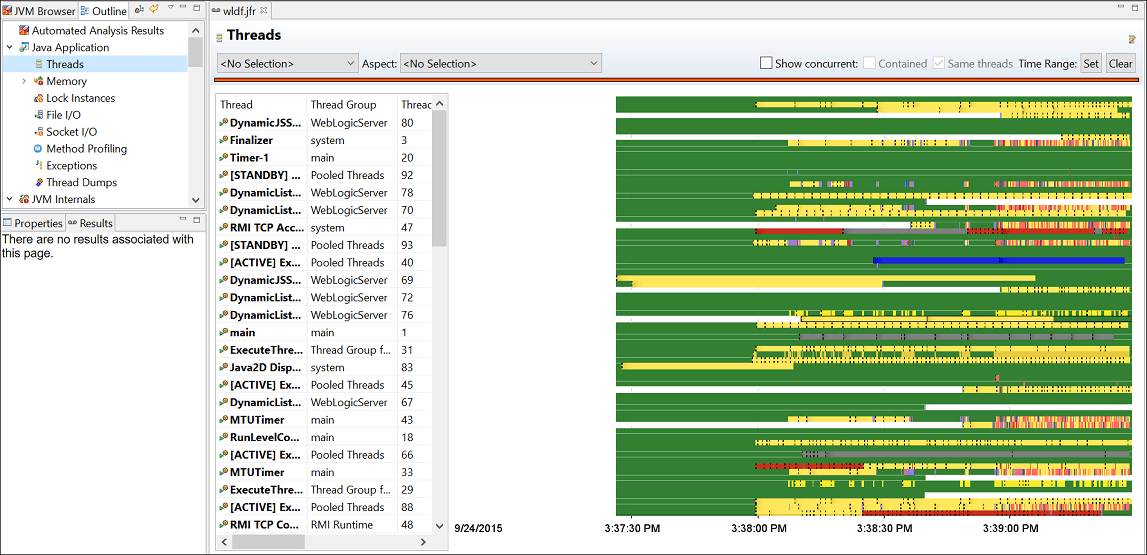Select the Lock Instances page icon
The image size is (1147, 555).
pyautogui.click(x=39, y=98)
